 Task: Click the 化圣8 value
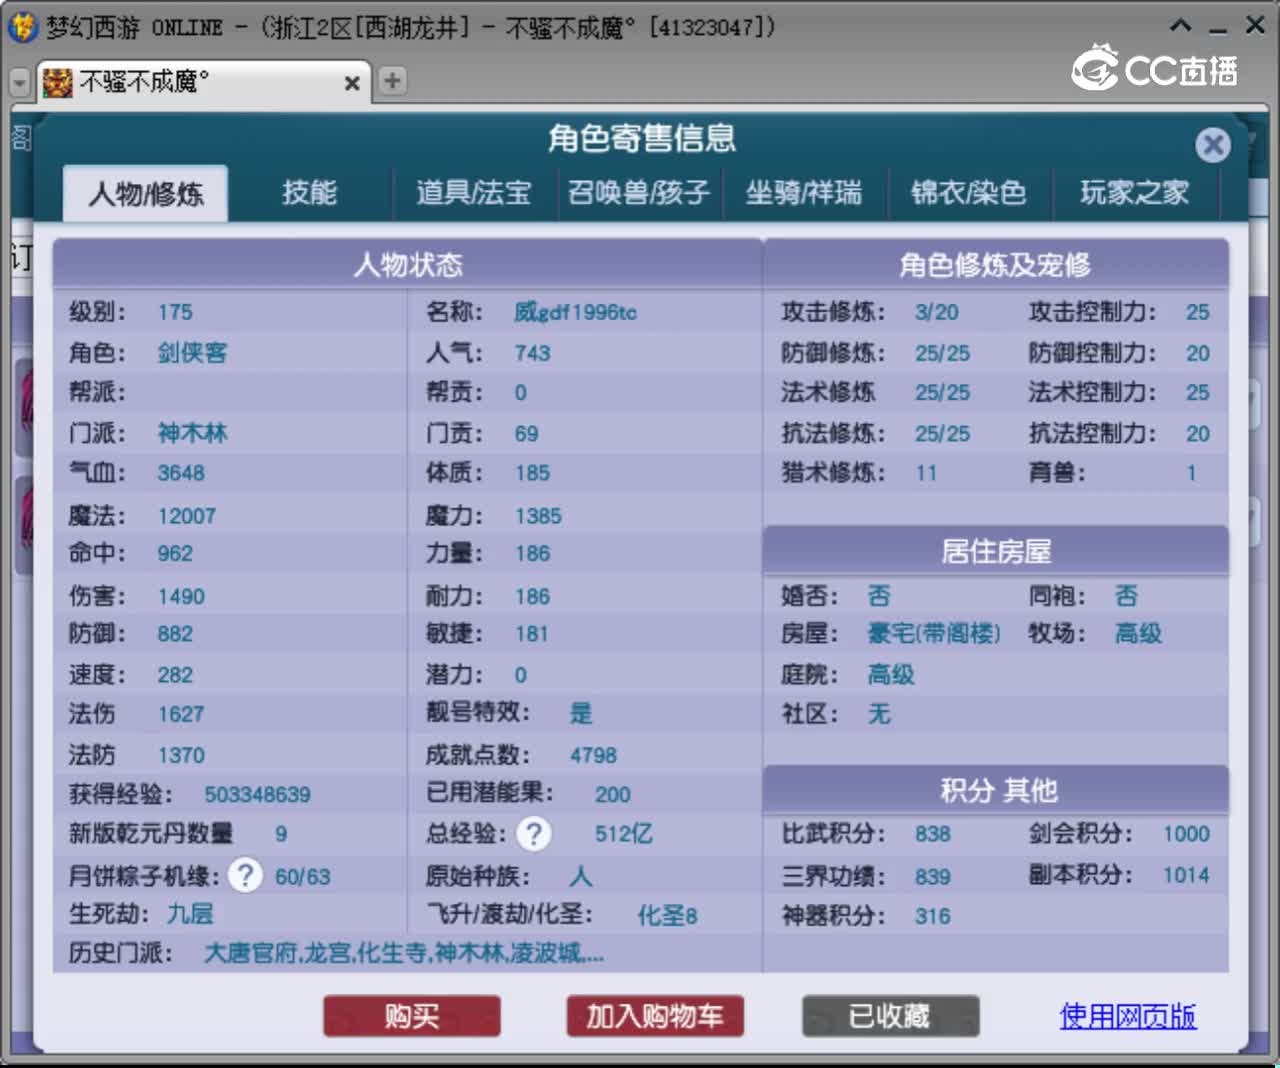click(x=667, y=915)
